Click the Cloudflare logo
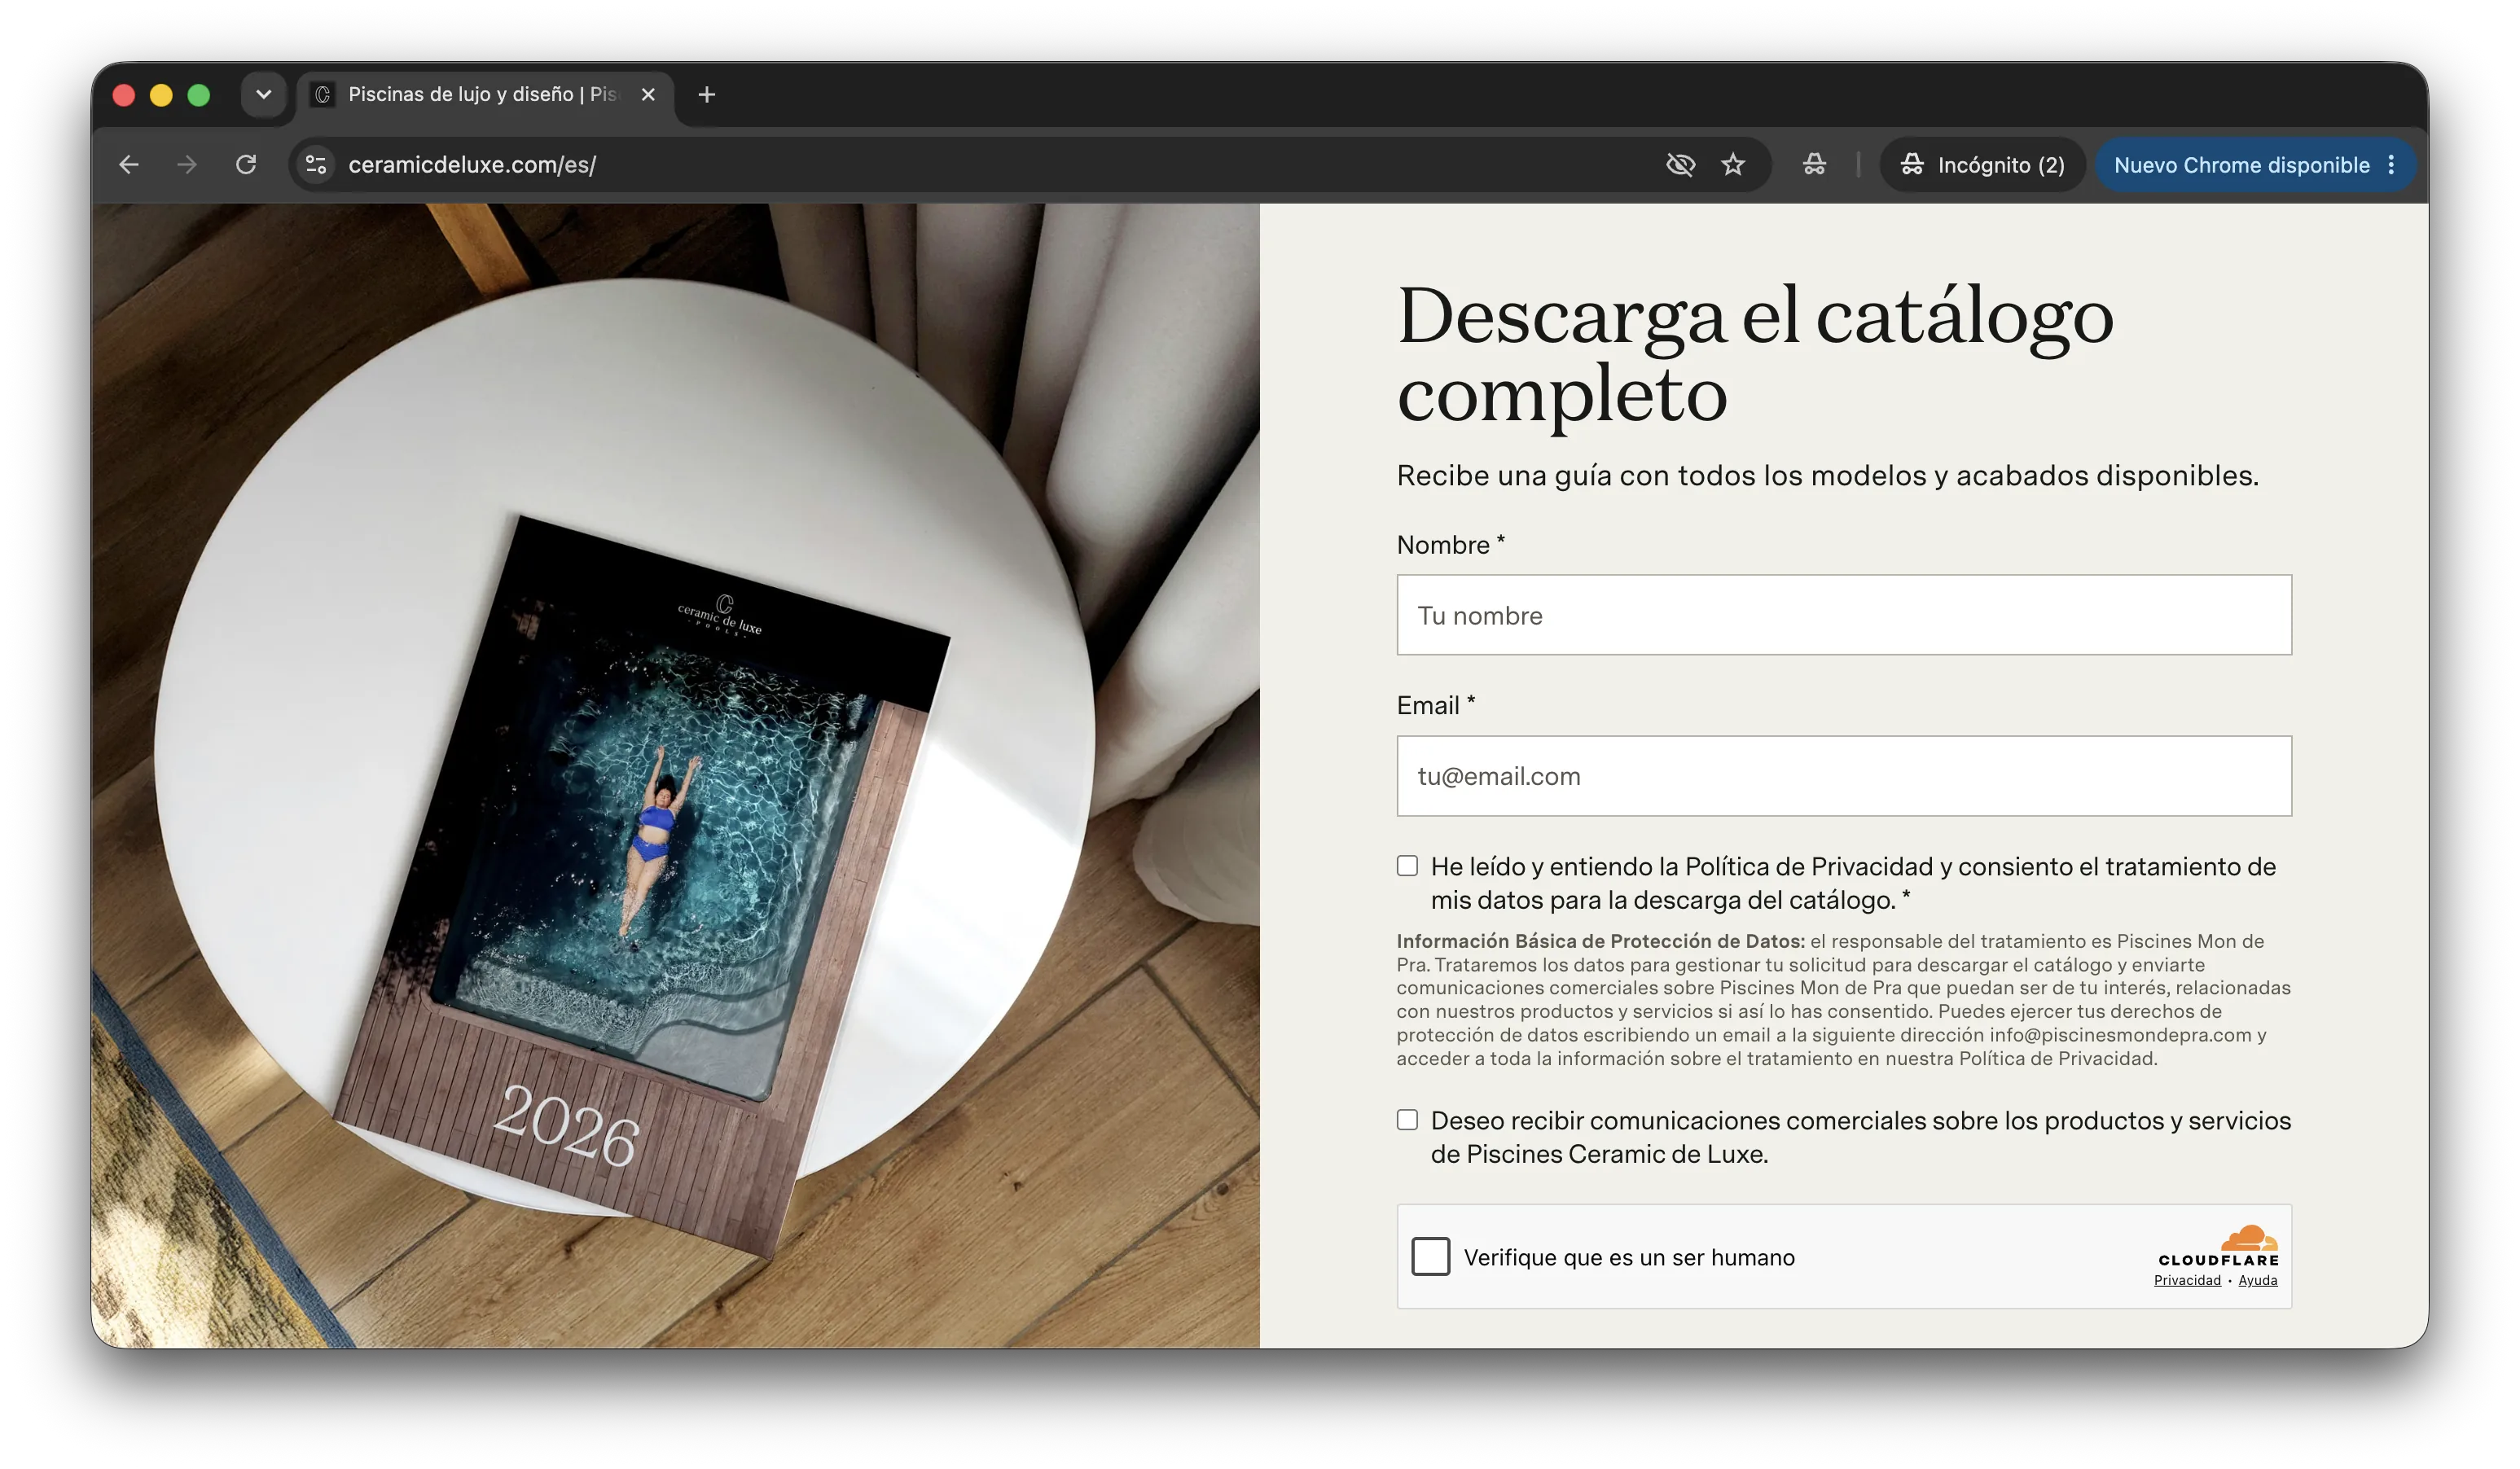Image resolution: width=2520 pixels, height=1469 pixels. [x=2218, y=1245]
